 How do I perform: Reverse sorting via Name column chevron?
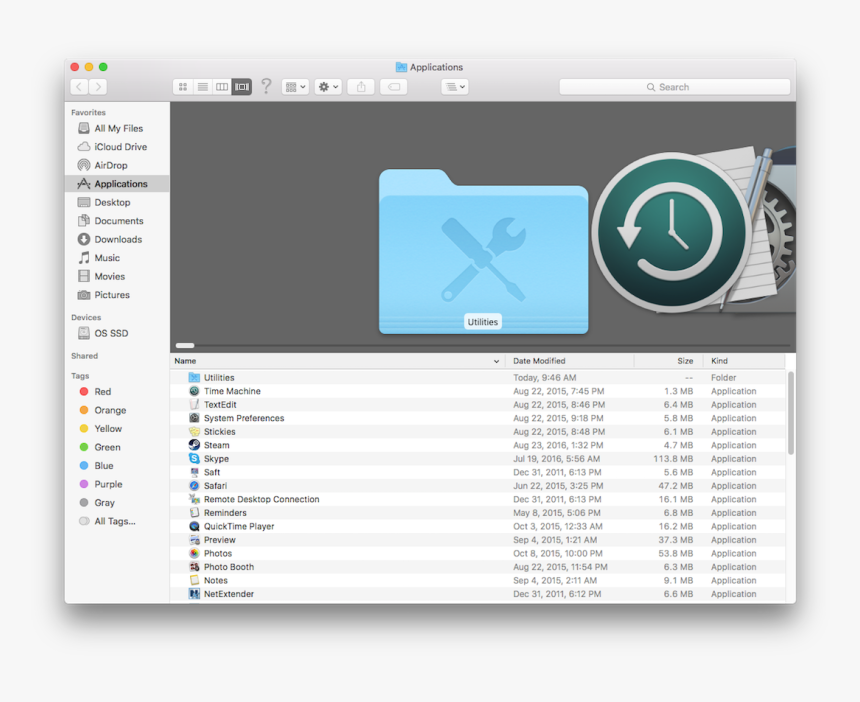pos(496,361)
